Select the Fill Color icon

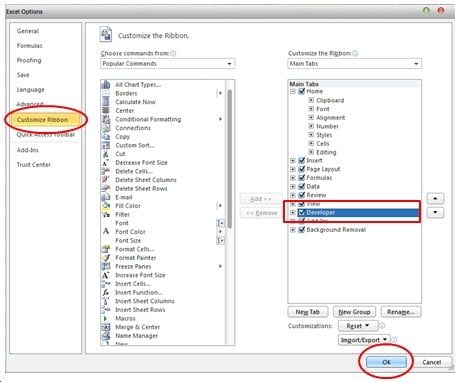pos(106,206)
